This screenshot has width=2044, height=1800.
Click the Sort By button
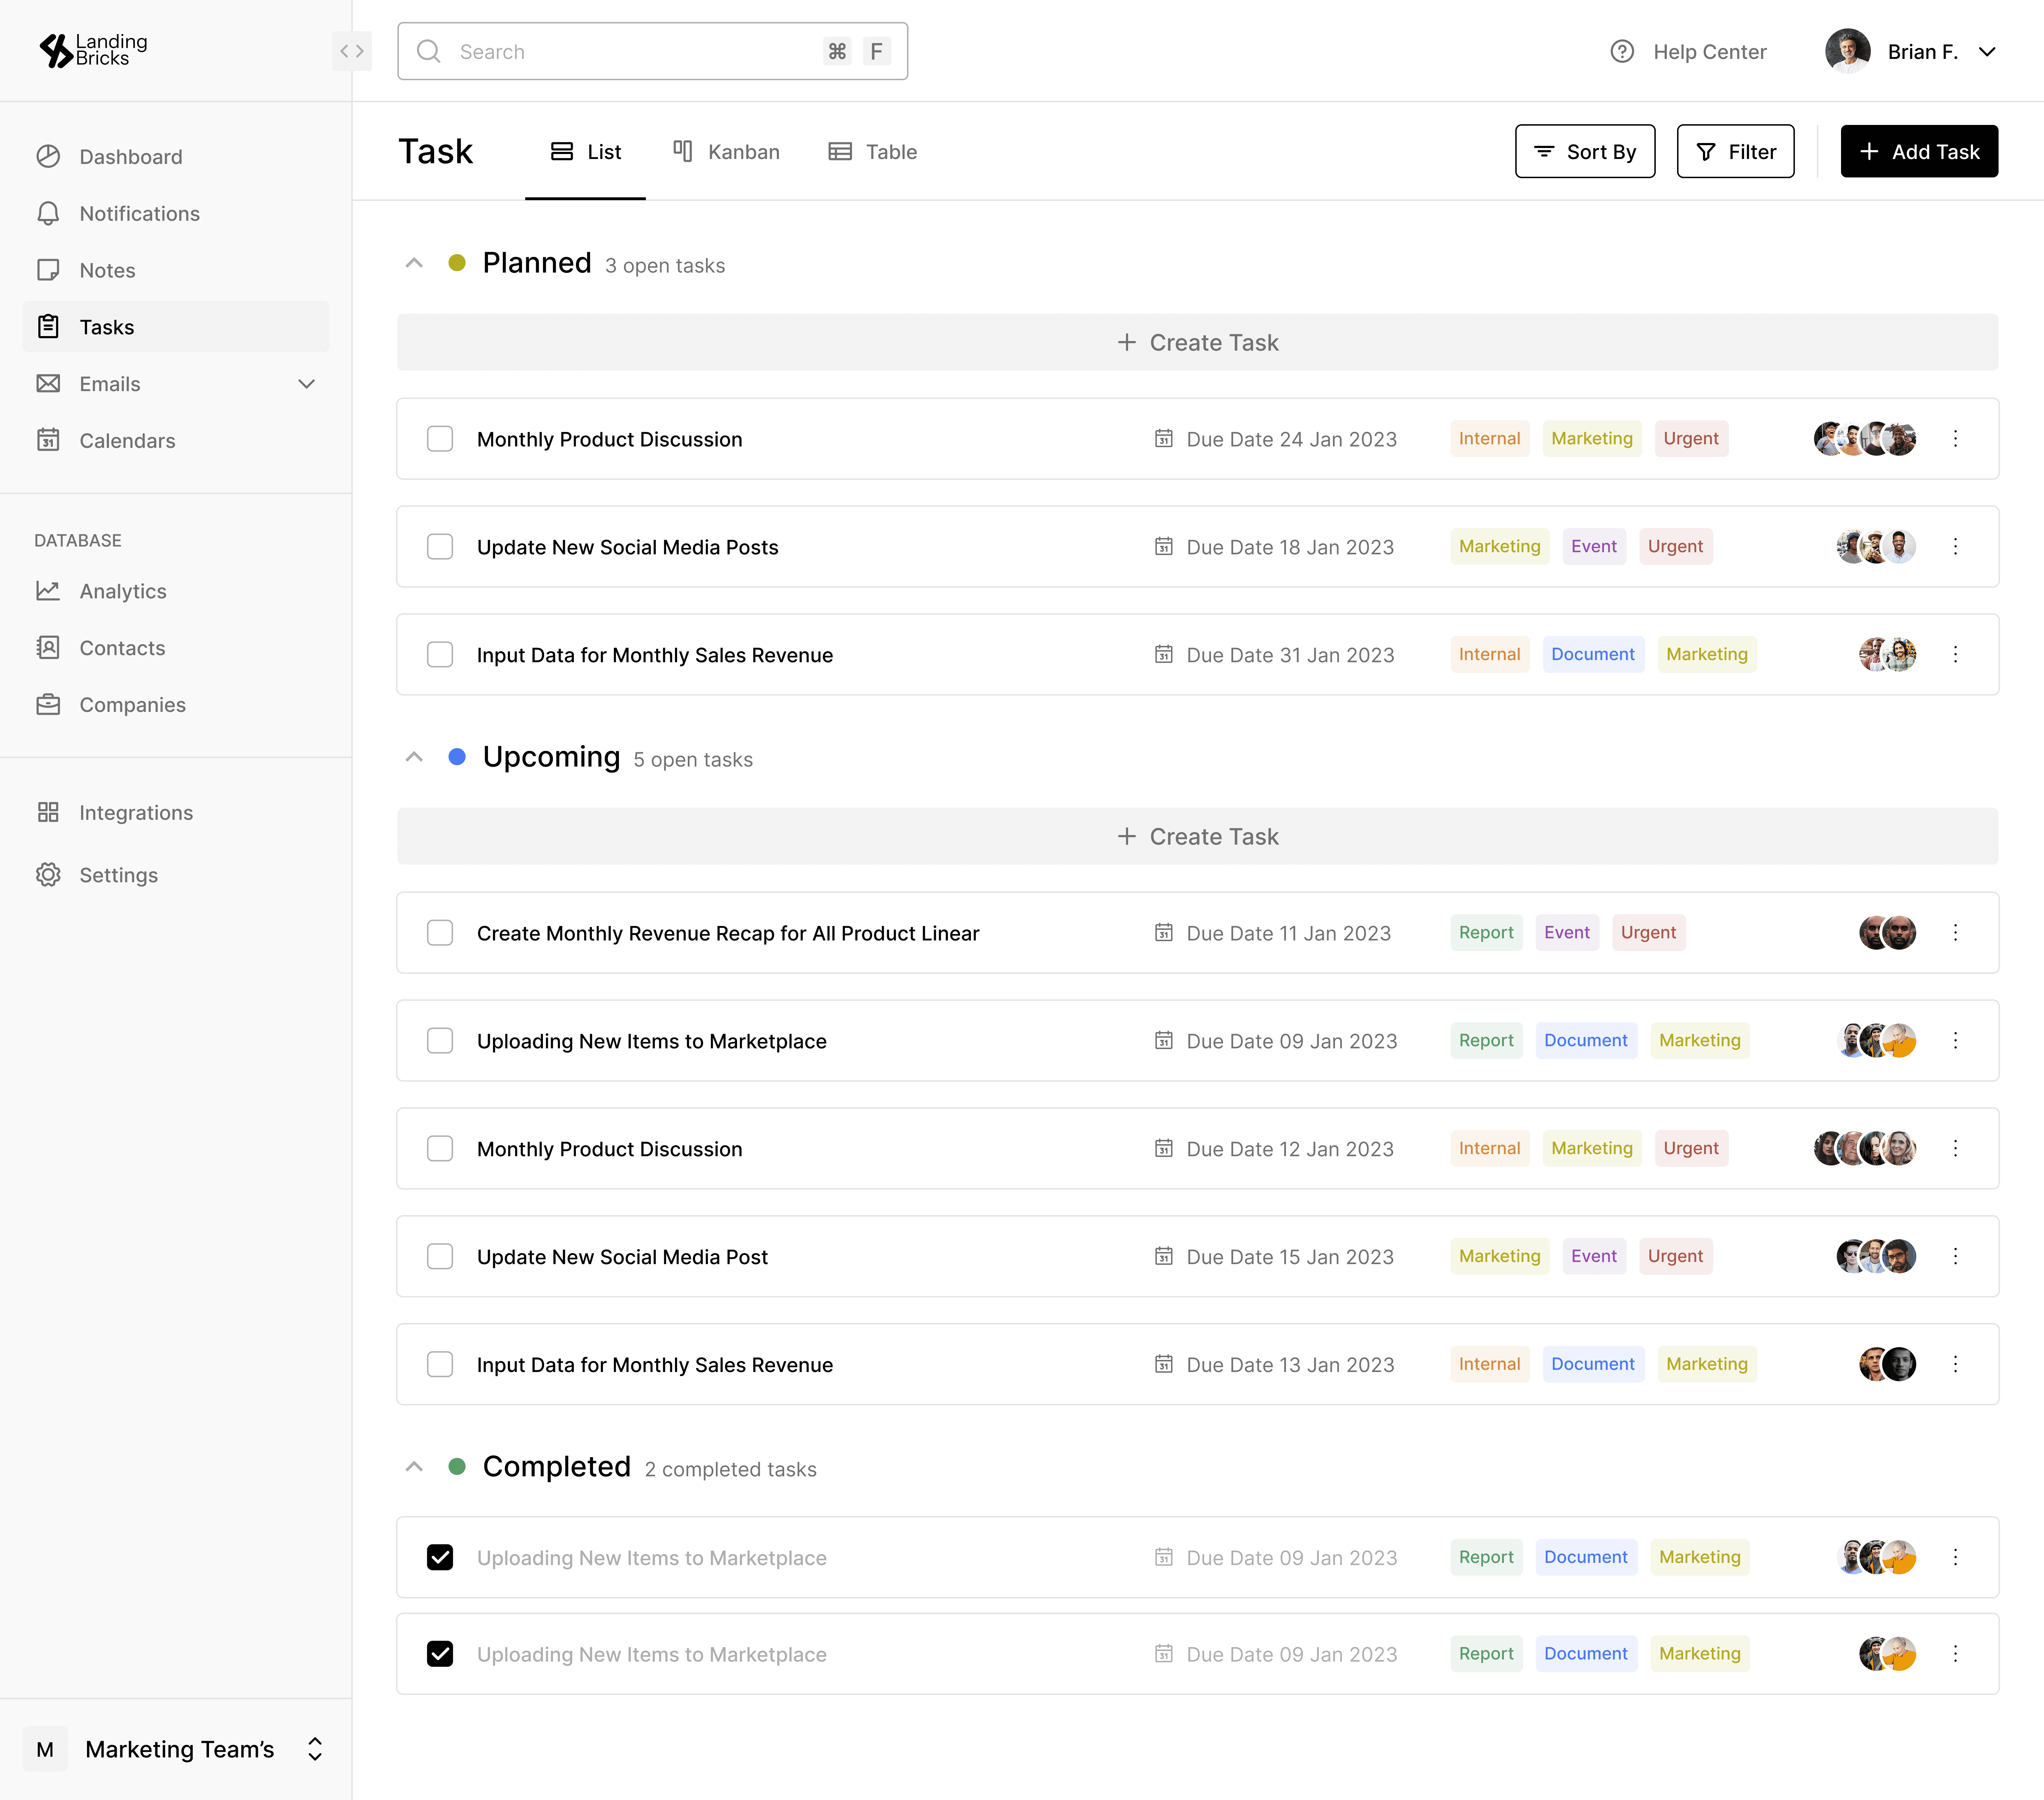(x=1585, y=151)
